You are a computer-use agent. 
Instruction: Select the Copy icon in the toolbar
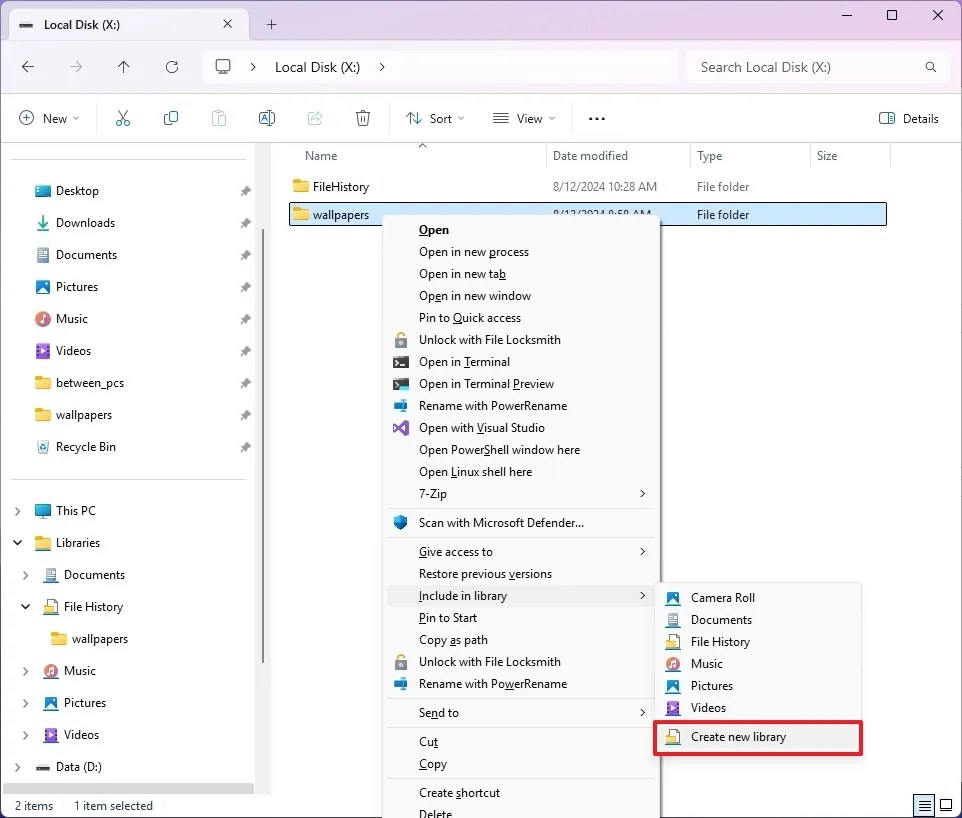pyautogui.click(x=170, y=118)
